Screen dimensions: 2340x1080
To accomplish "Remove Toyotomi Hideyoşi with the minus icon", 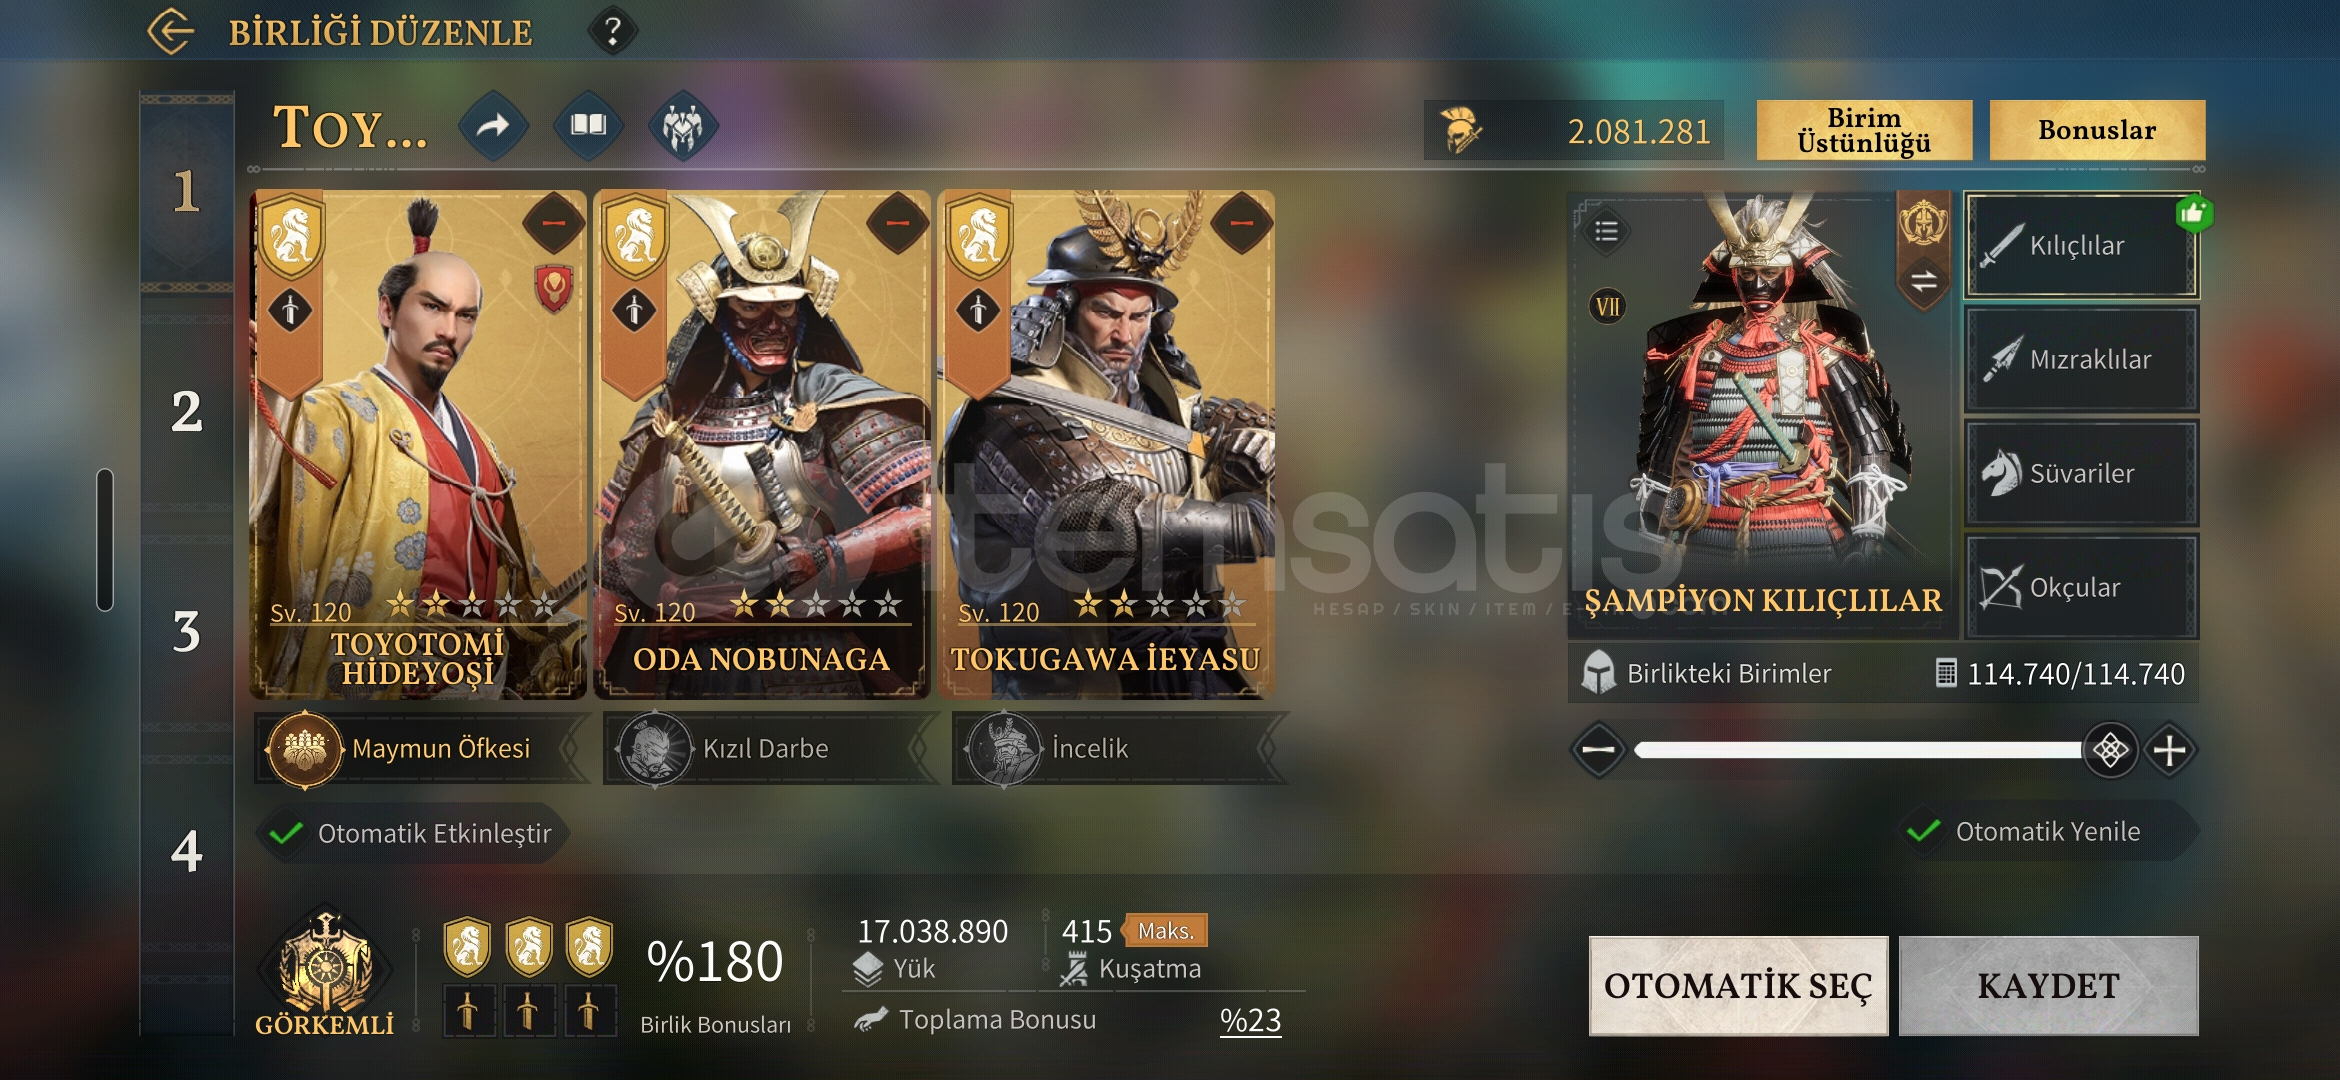I will click(553, 223).
